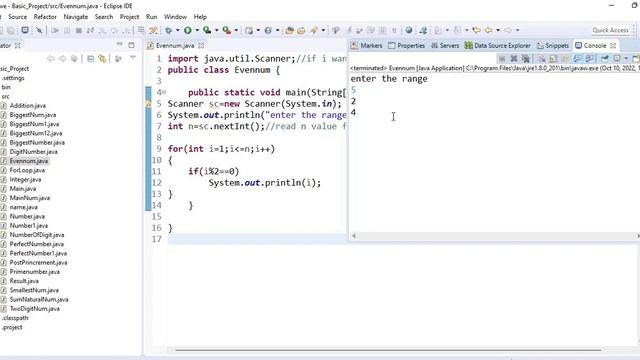Viewport: 640px width, 360px height.
Task: Select Primenumber.java in the navigator tree
Action: click(x=34, y=272)
